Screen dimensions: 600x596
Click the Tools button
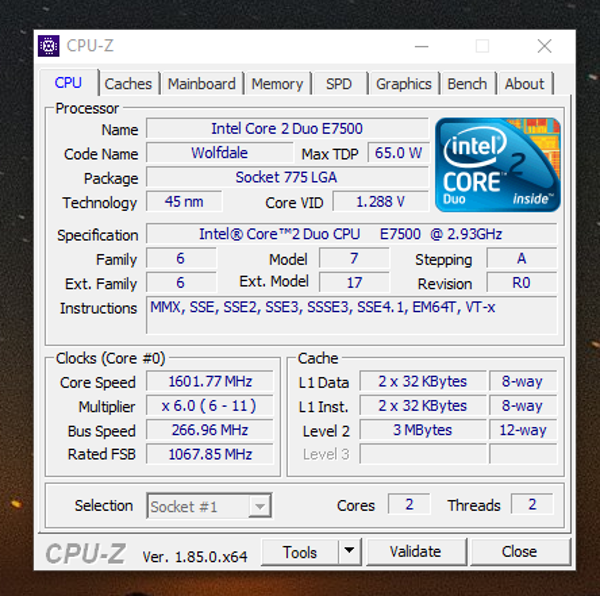(x=300, y=552)
